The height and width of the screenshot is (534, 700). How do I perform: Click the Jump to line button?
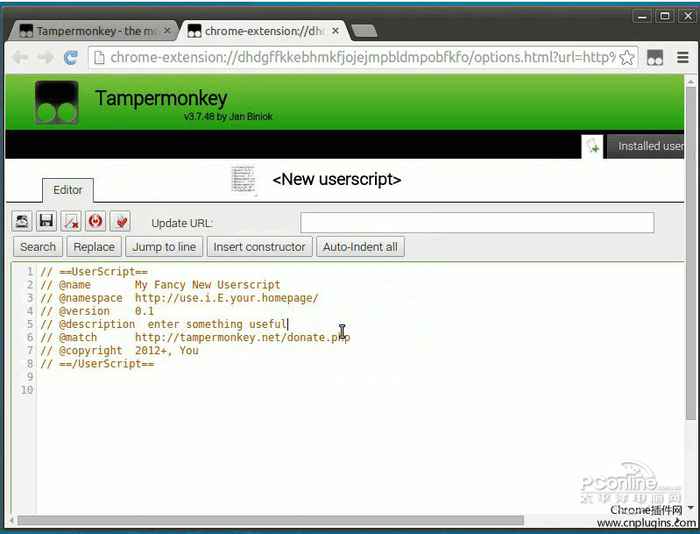point(164,247)
